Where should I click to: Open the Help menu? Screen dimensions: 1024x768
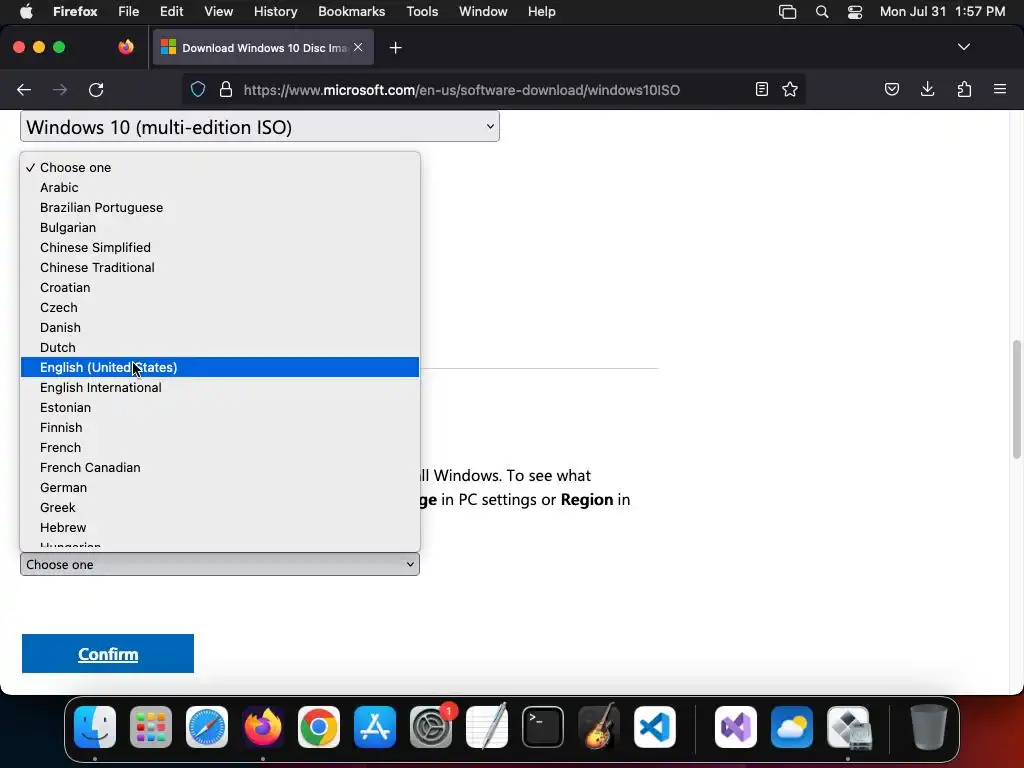[541, 11]
